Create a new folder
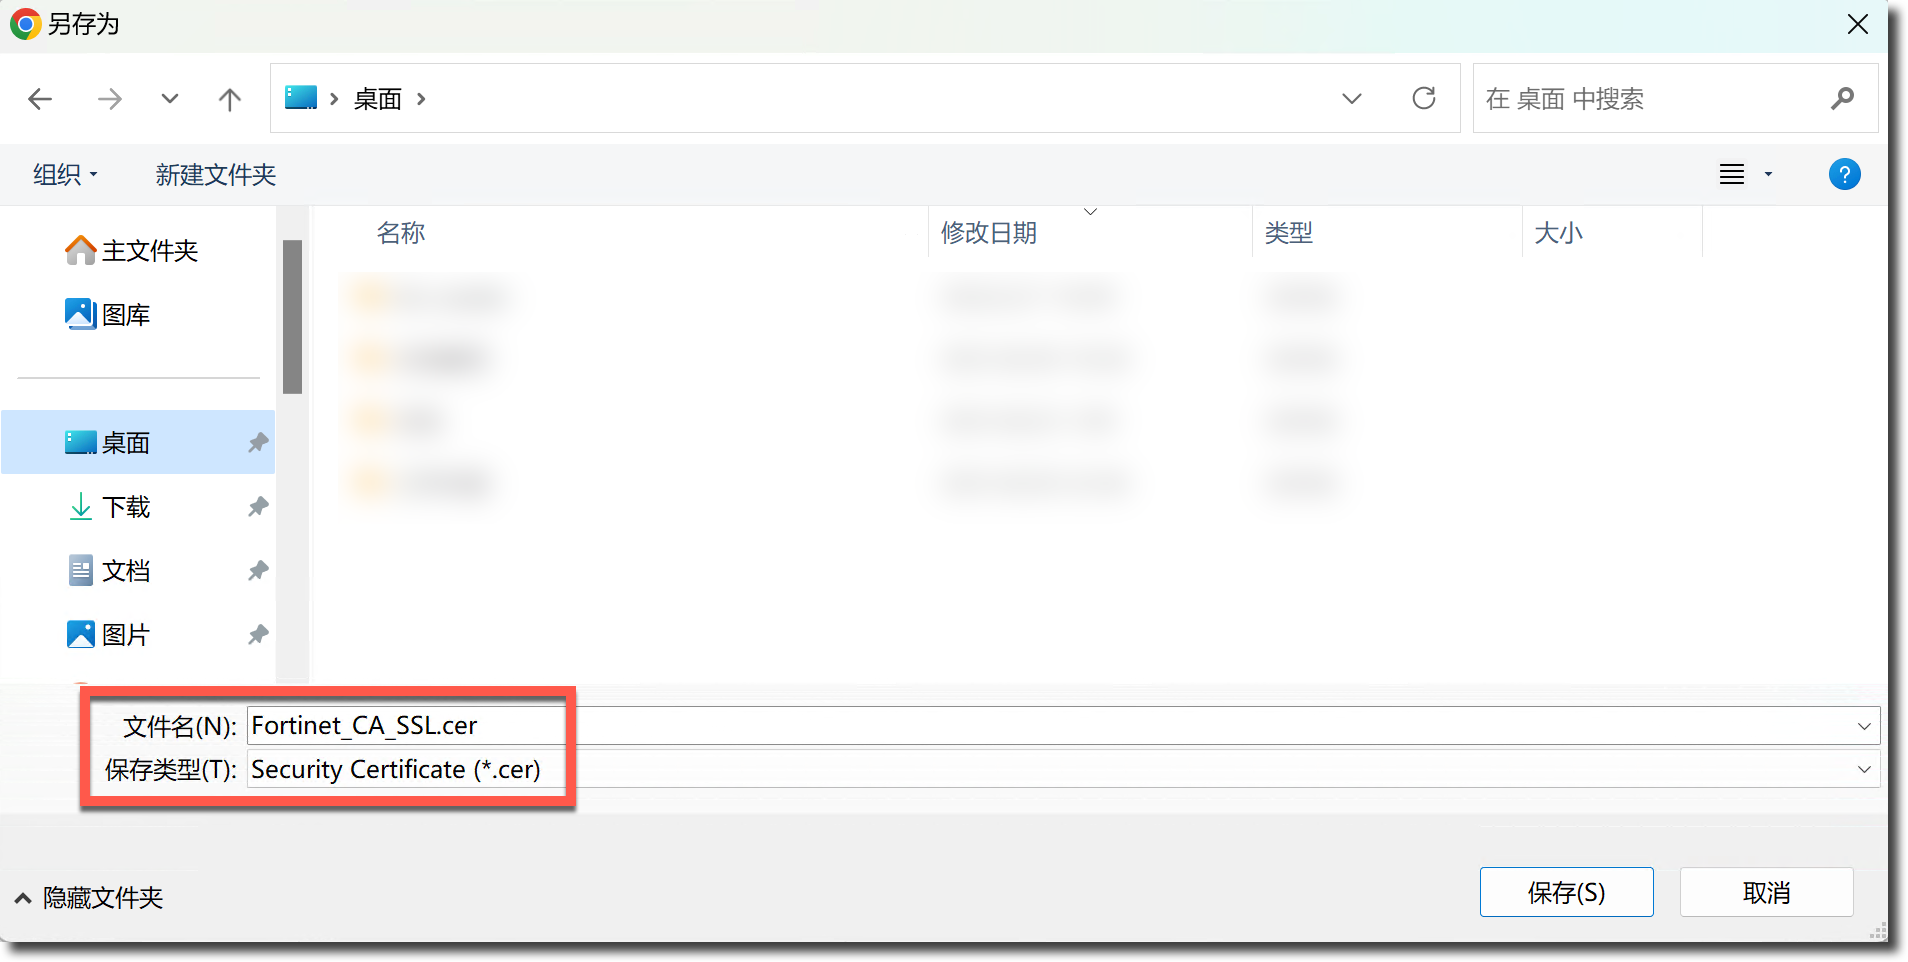This screenshot has width=1908, height=962. tap(215, 175)
